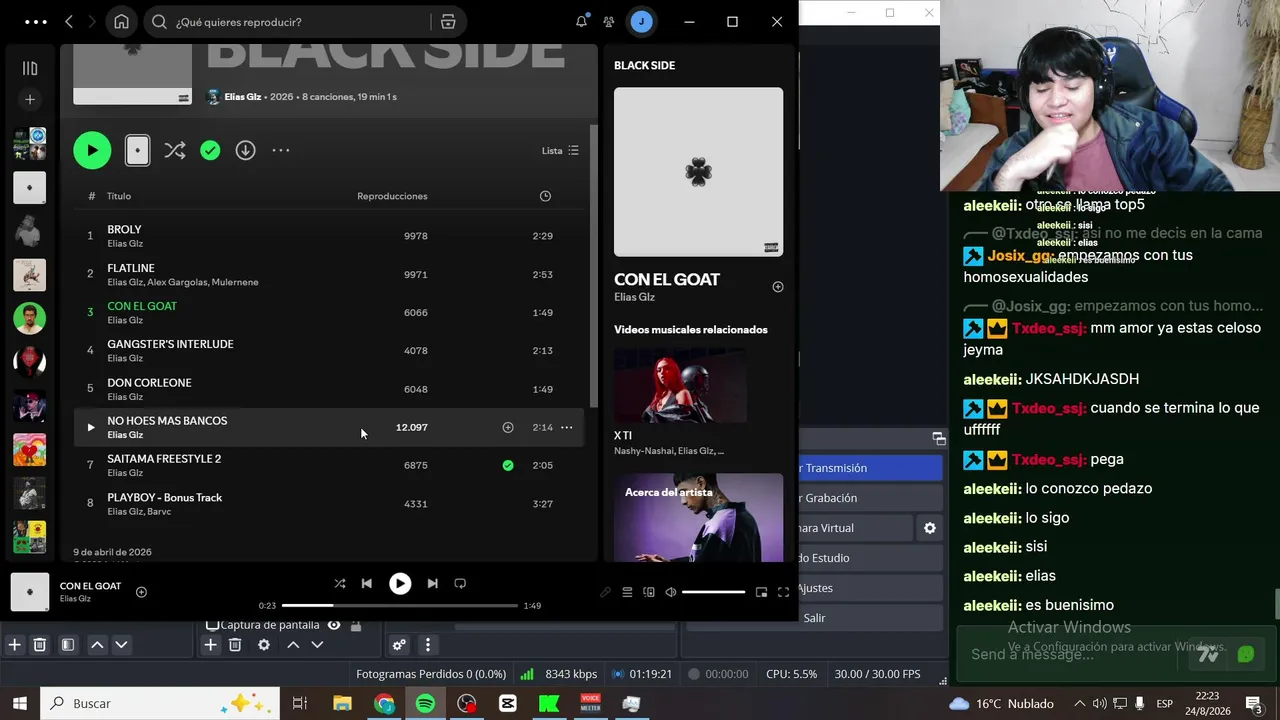The width and height of the screenshot is (1280, 720).
Task: Open OBS advanced audio properties gears
Action: point(399,645)
